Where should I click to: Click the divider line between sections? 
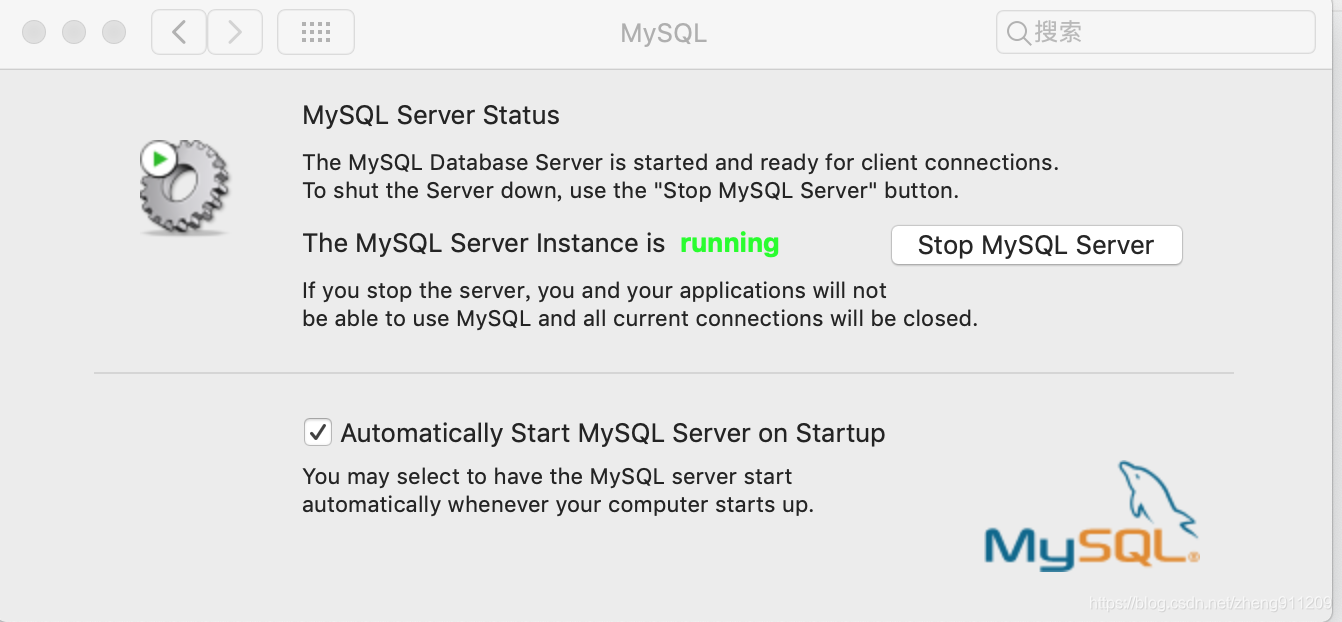(x=663, y=374)
